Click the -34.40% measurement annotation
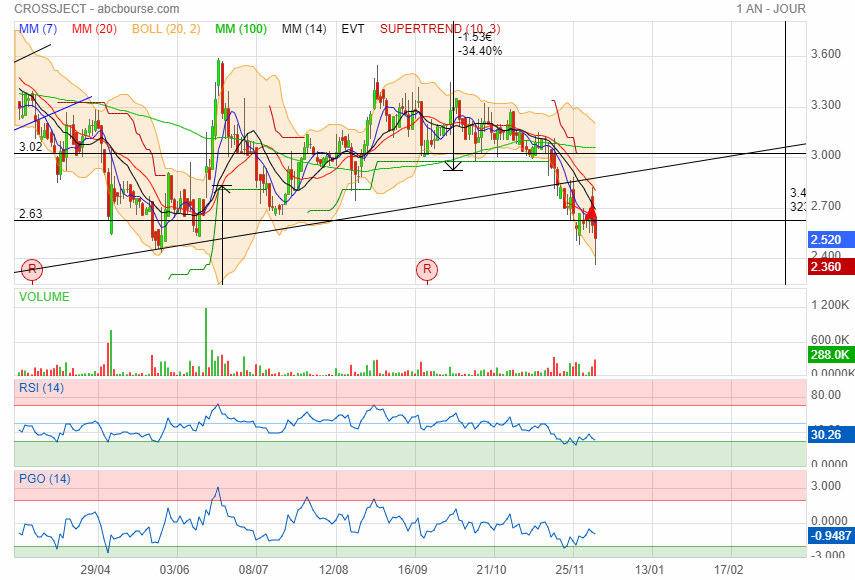855x580 pixels. [480, 51]
